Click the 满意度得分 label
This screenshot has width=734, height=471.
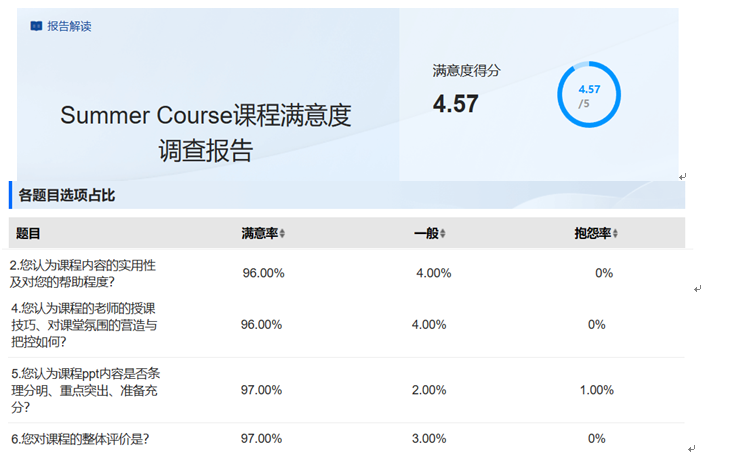coord(466,71)
